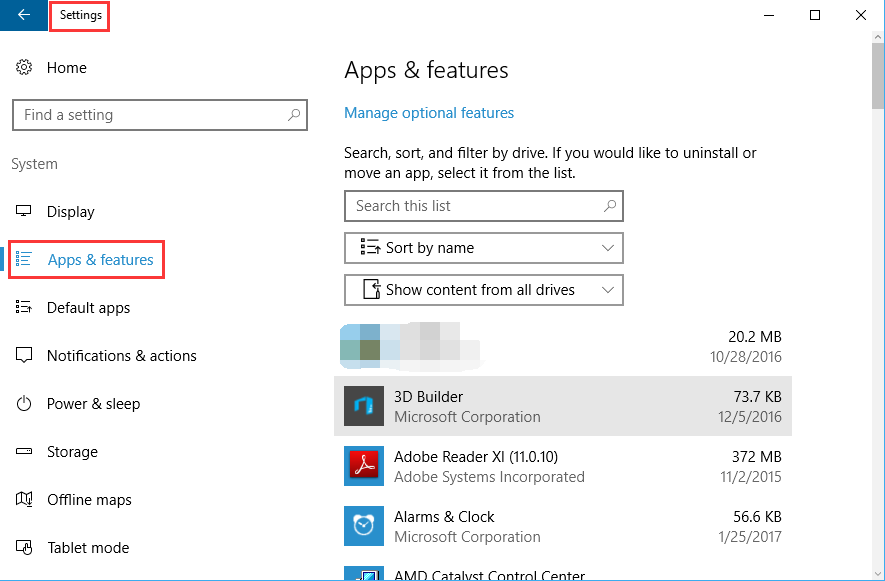Click Adobe Systems Incorporated publisher text
Image resolution: width=885 pixels, height=581 pixels.
click(x=489, y=477)
